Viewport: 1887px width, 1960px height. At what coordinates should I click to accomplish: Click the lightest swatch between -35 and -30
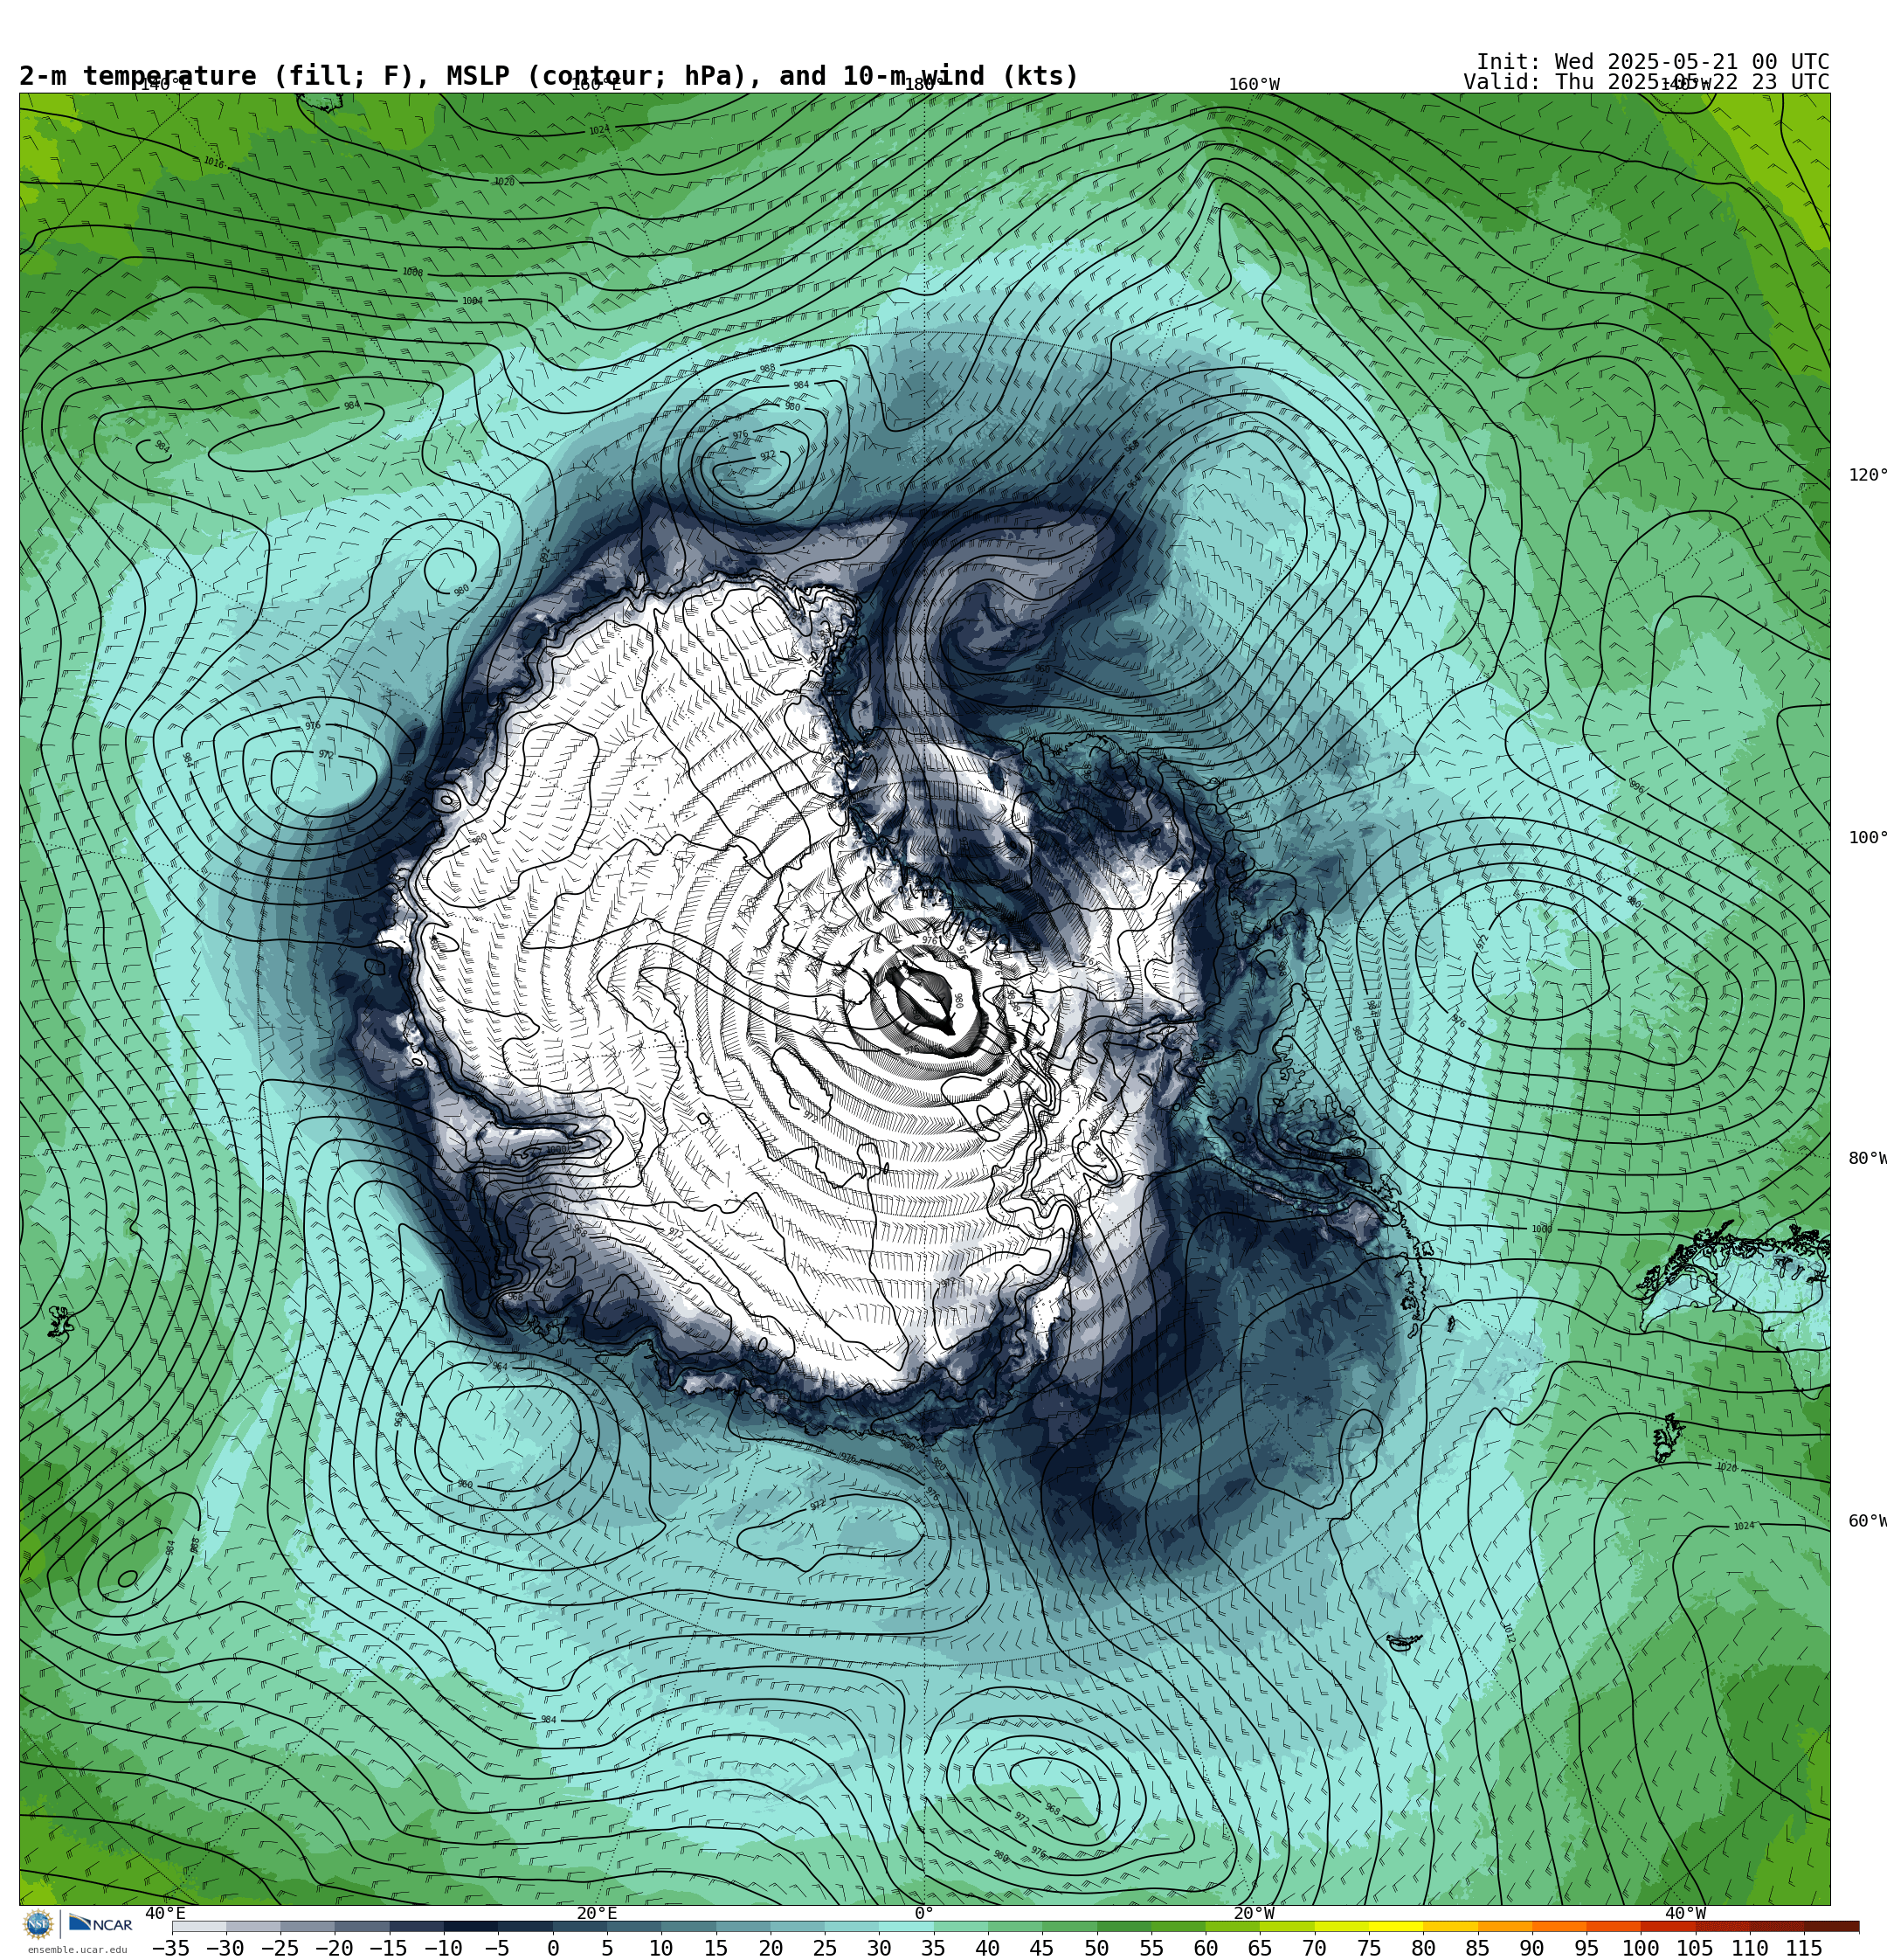tap(199, 1926)
